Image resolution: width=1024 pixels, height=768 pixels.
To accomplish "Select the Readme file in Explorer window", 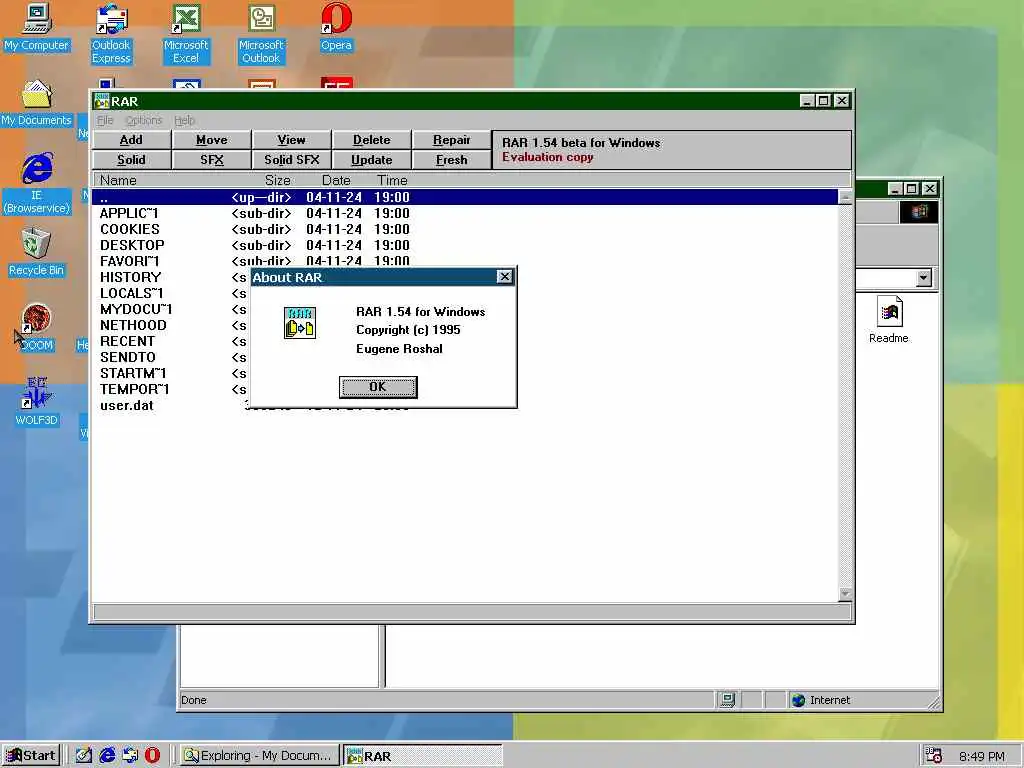I will 889,319.
